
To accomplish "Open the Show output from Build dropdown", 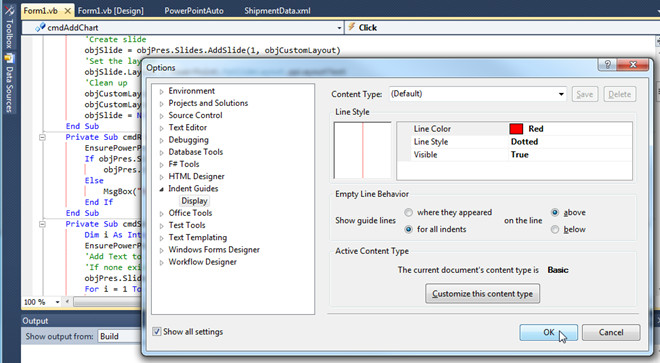I will coord(119,336).
